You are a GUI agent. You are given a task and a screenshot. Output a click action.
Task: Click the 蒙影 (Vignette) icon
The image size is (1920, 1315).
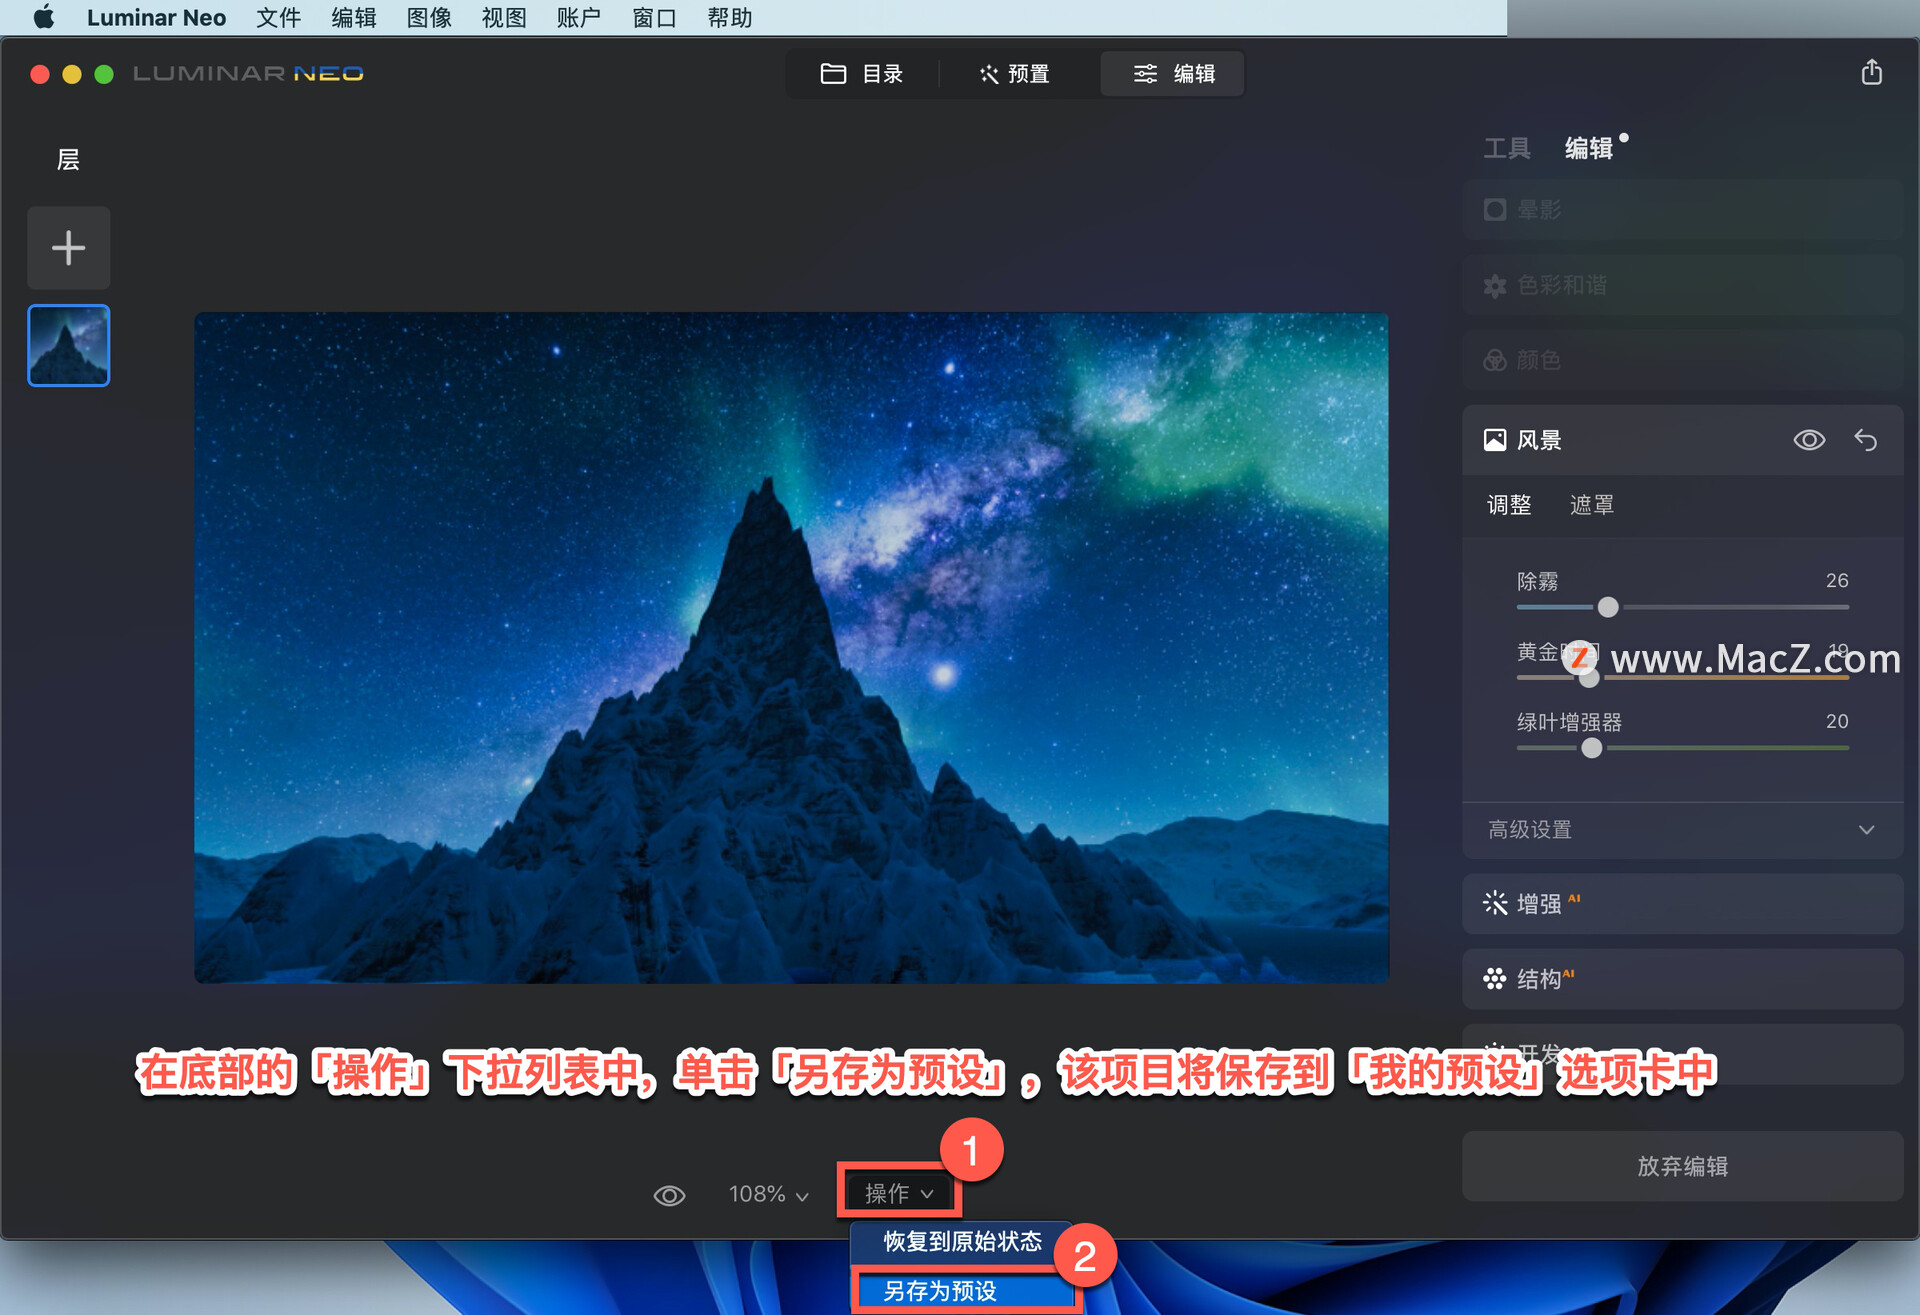(x=1495, y=209)
